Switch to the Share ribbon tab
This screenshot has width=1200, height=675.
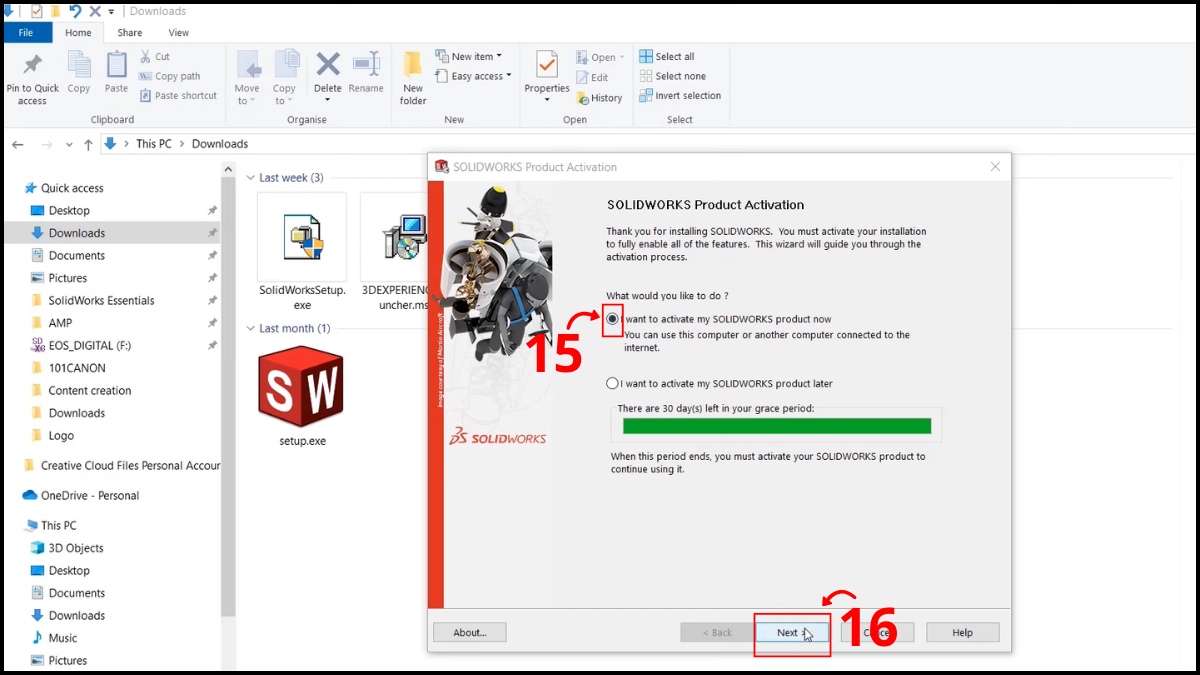pyautogui.click(x=130, y=33)
